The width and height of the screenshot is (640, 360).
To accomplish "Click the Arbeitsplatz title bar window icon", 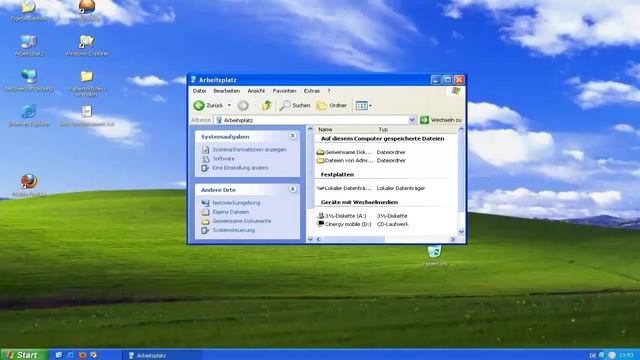I will coord(193,80).
